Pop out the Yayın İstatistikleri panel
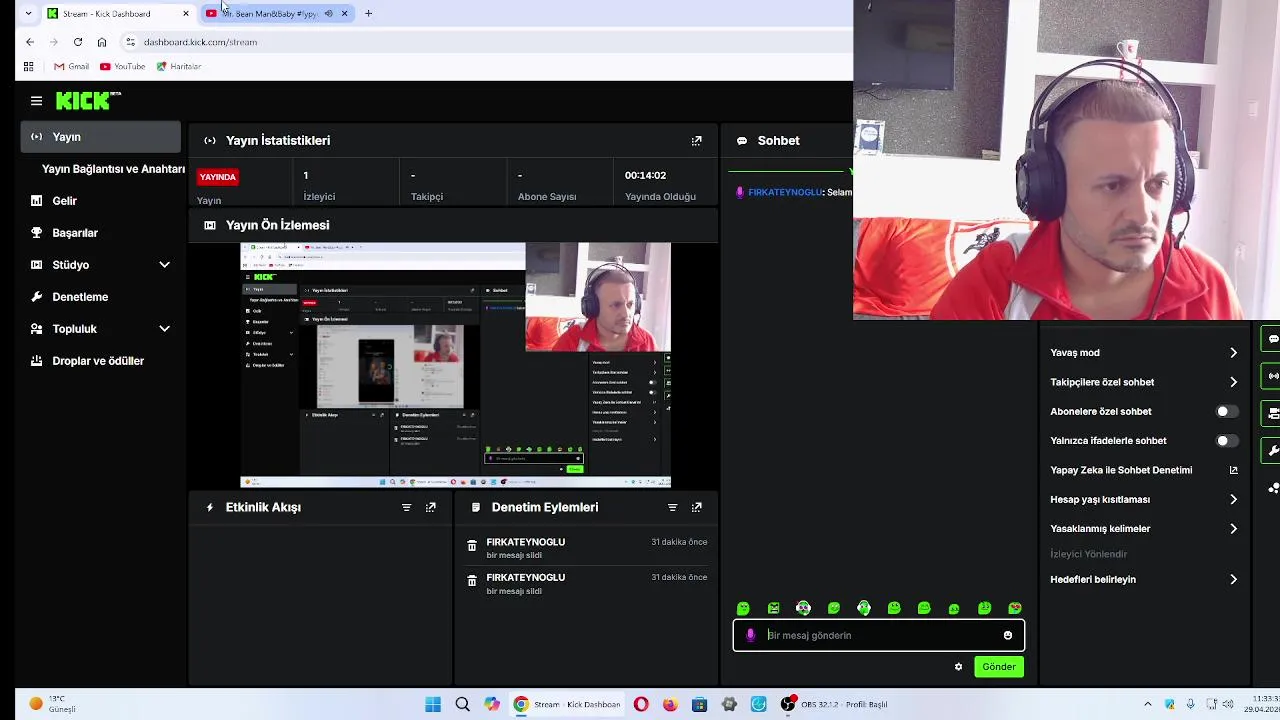This screenshot has height=720, width=1280. point(697,141)
